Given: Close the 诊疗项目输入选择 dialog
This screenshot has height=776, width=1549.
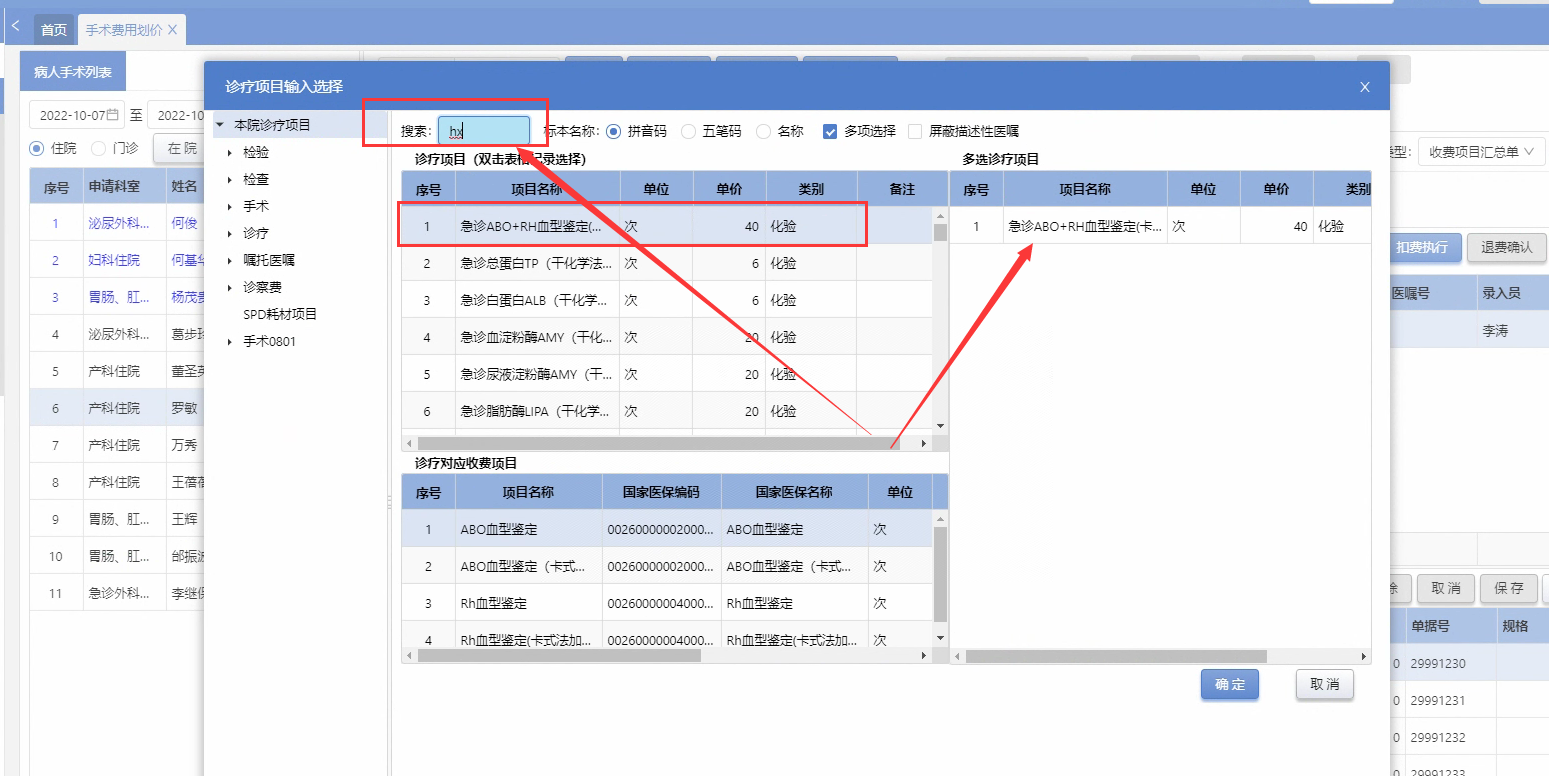Looking at the screenshot, I should pos(1365,87).
